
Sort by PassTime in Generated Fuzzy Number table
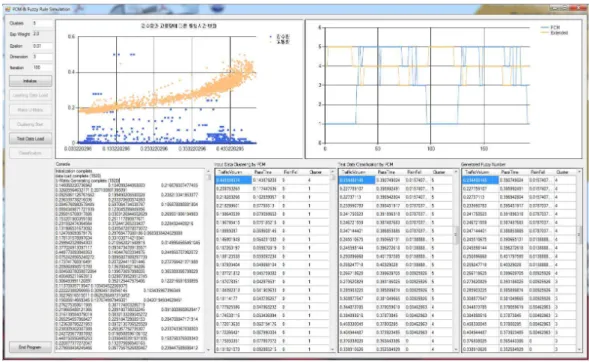513,172
